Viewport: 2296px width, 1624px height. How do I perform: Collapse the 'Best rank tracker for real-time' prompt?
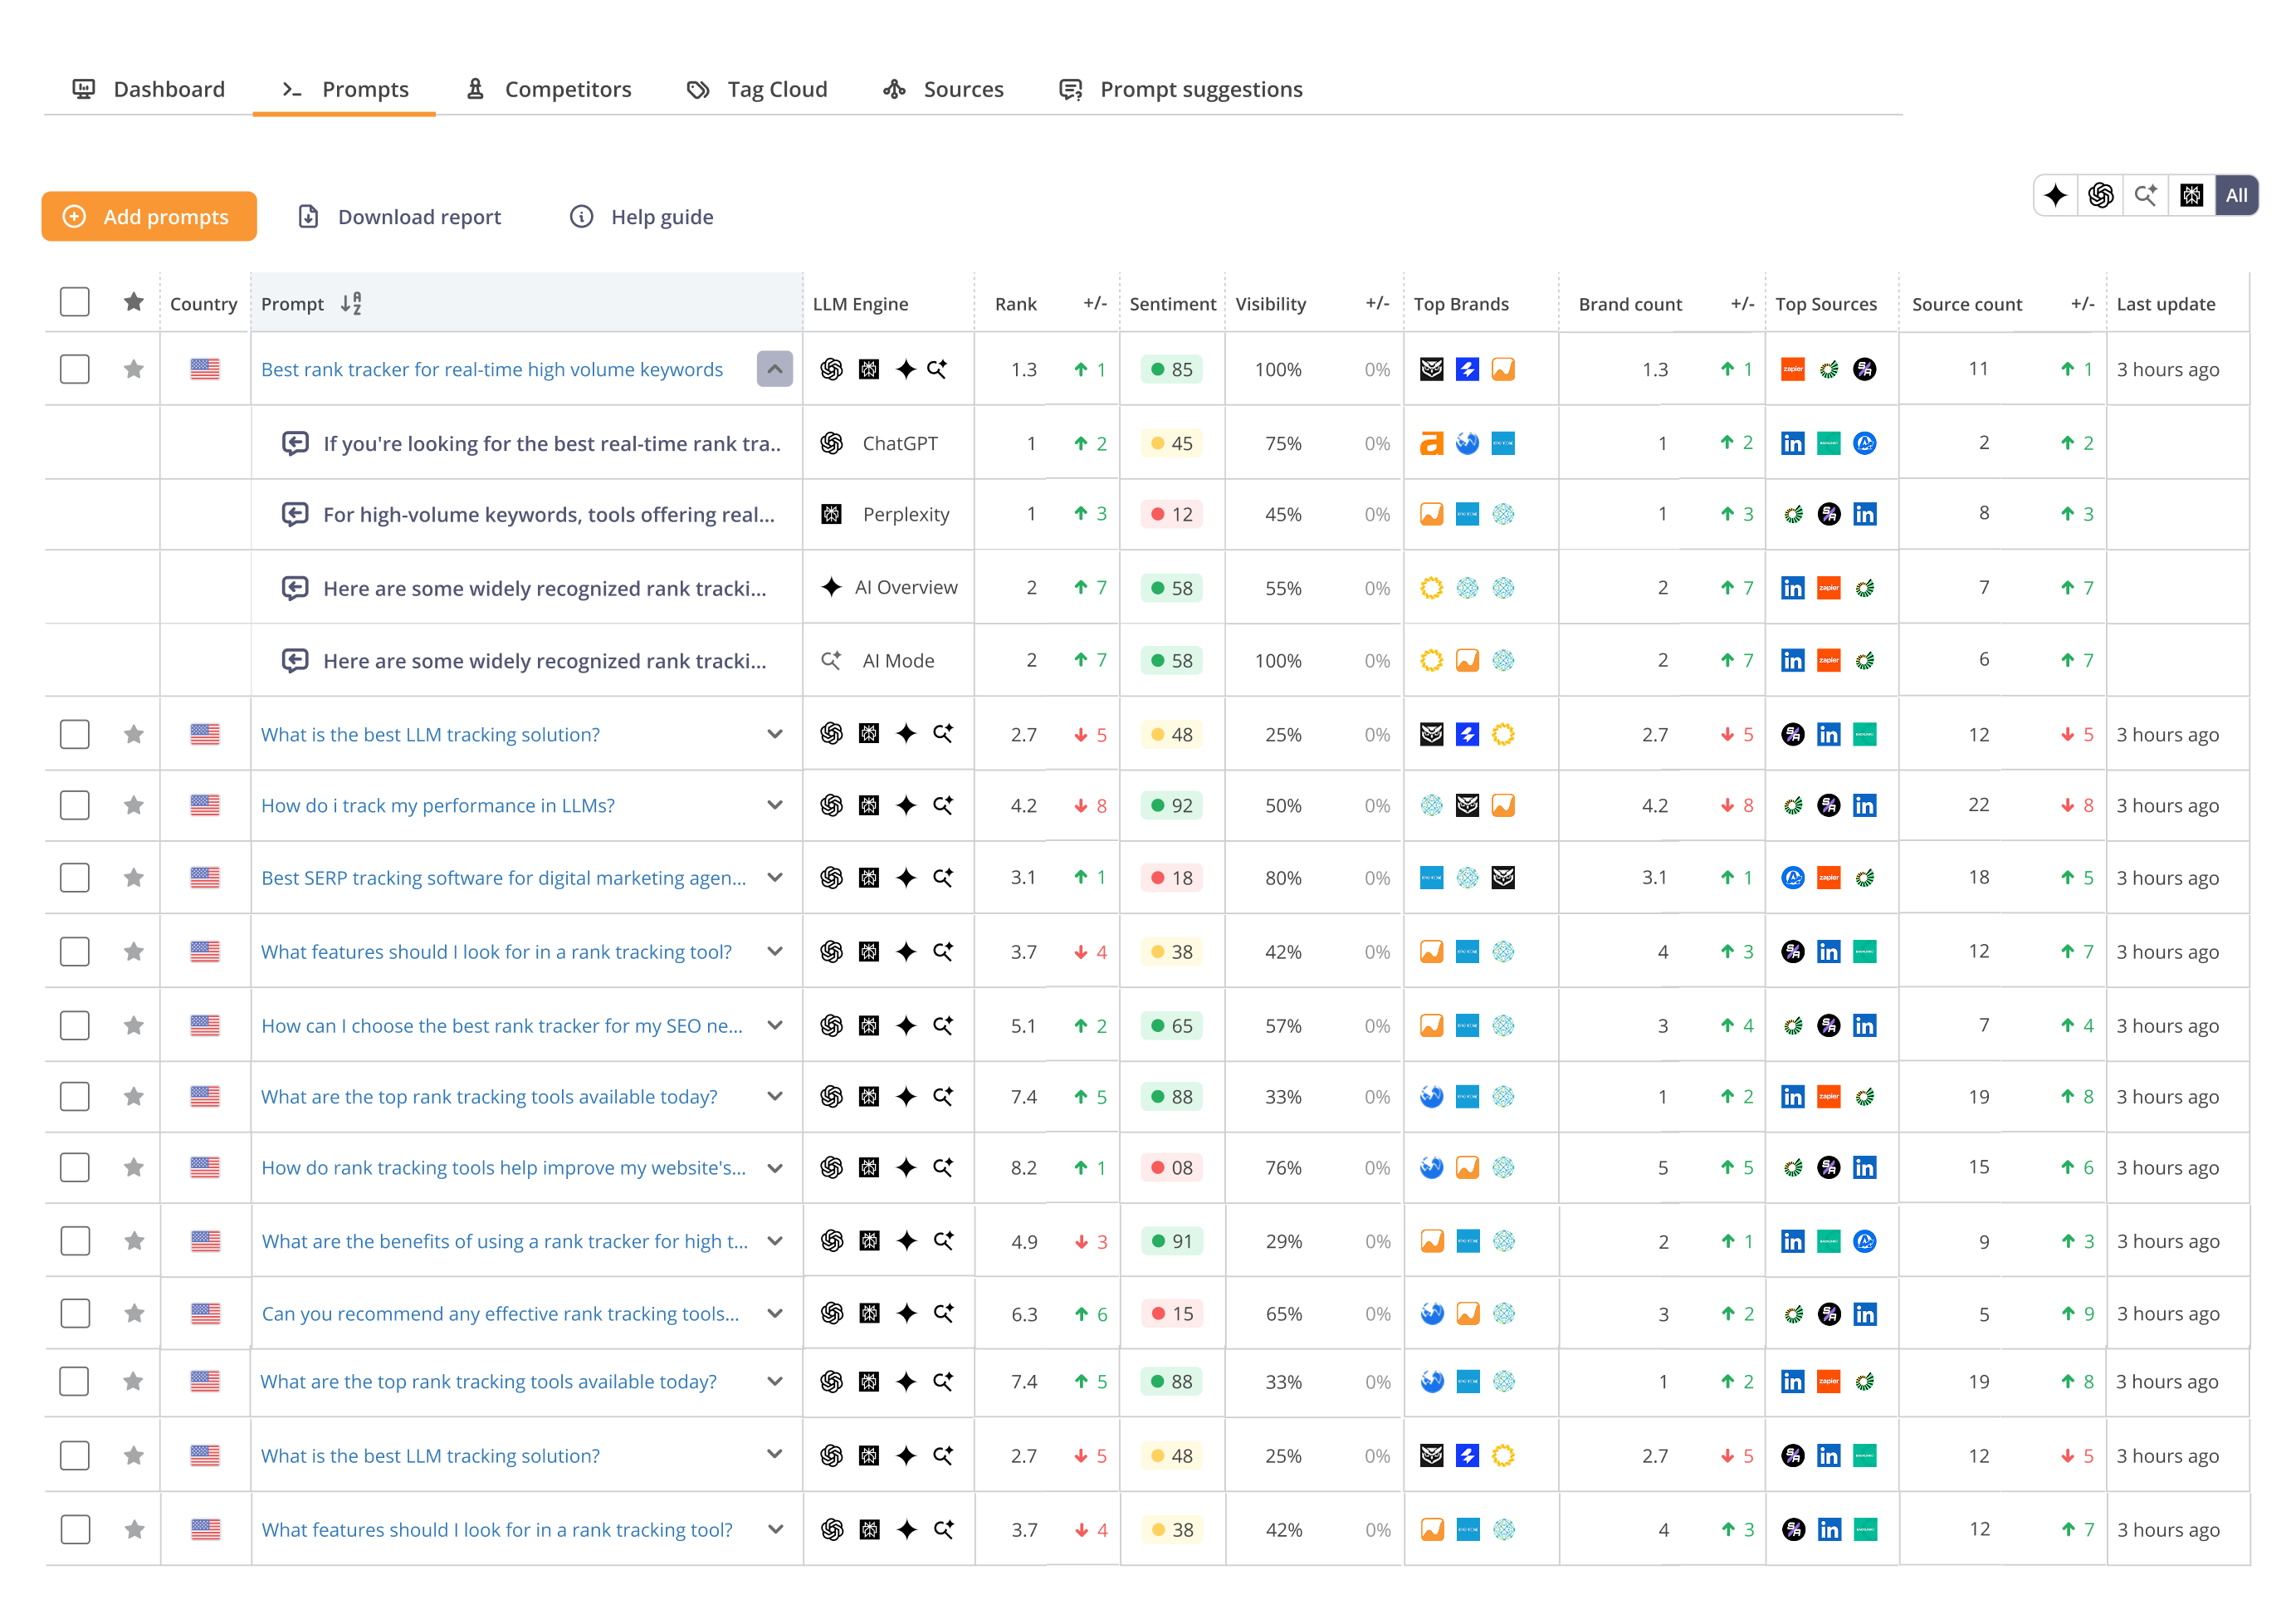click(x=775, y=369)
